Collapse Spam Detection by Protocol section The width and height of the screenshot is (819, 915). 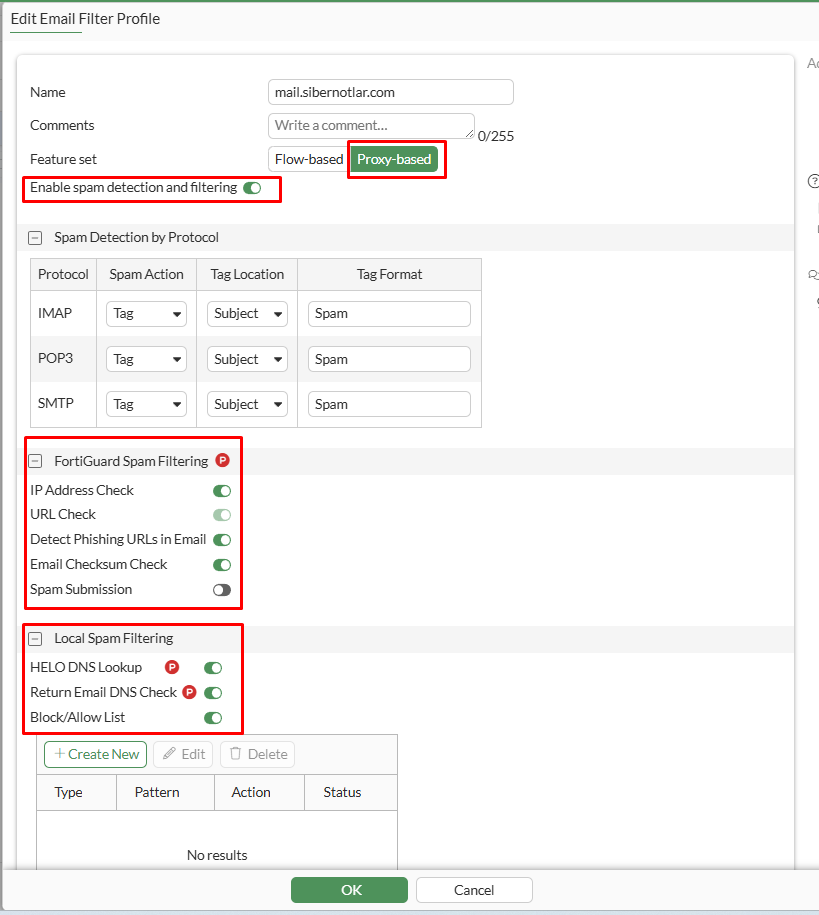35,238
